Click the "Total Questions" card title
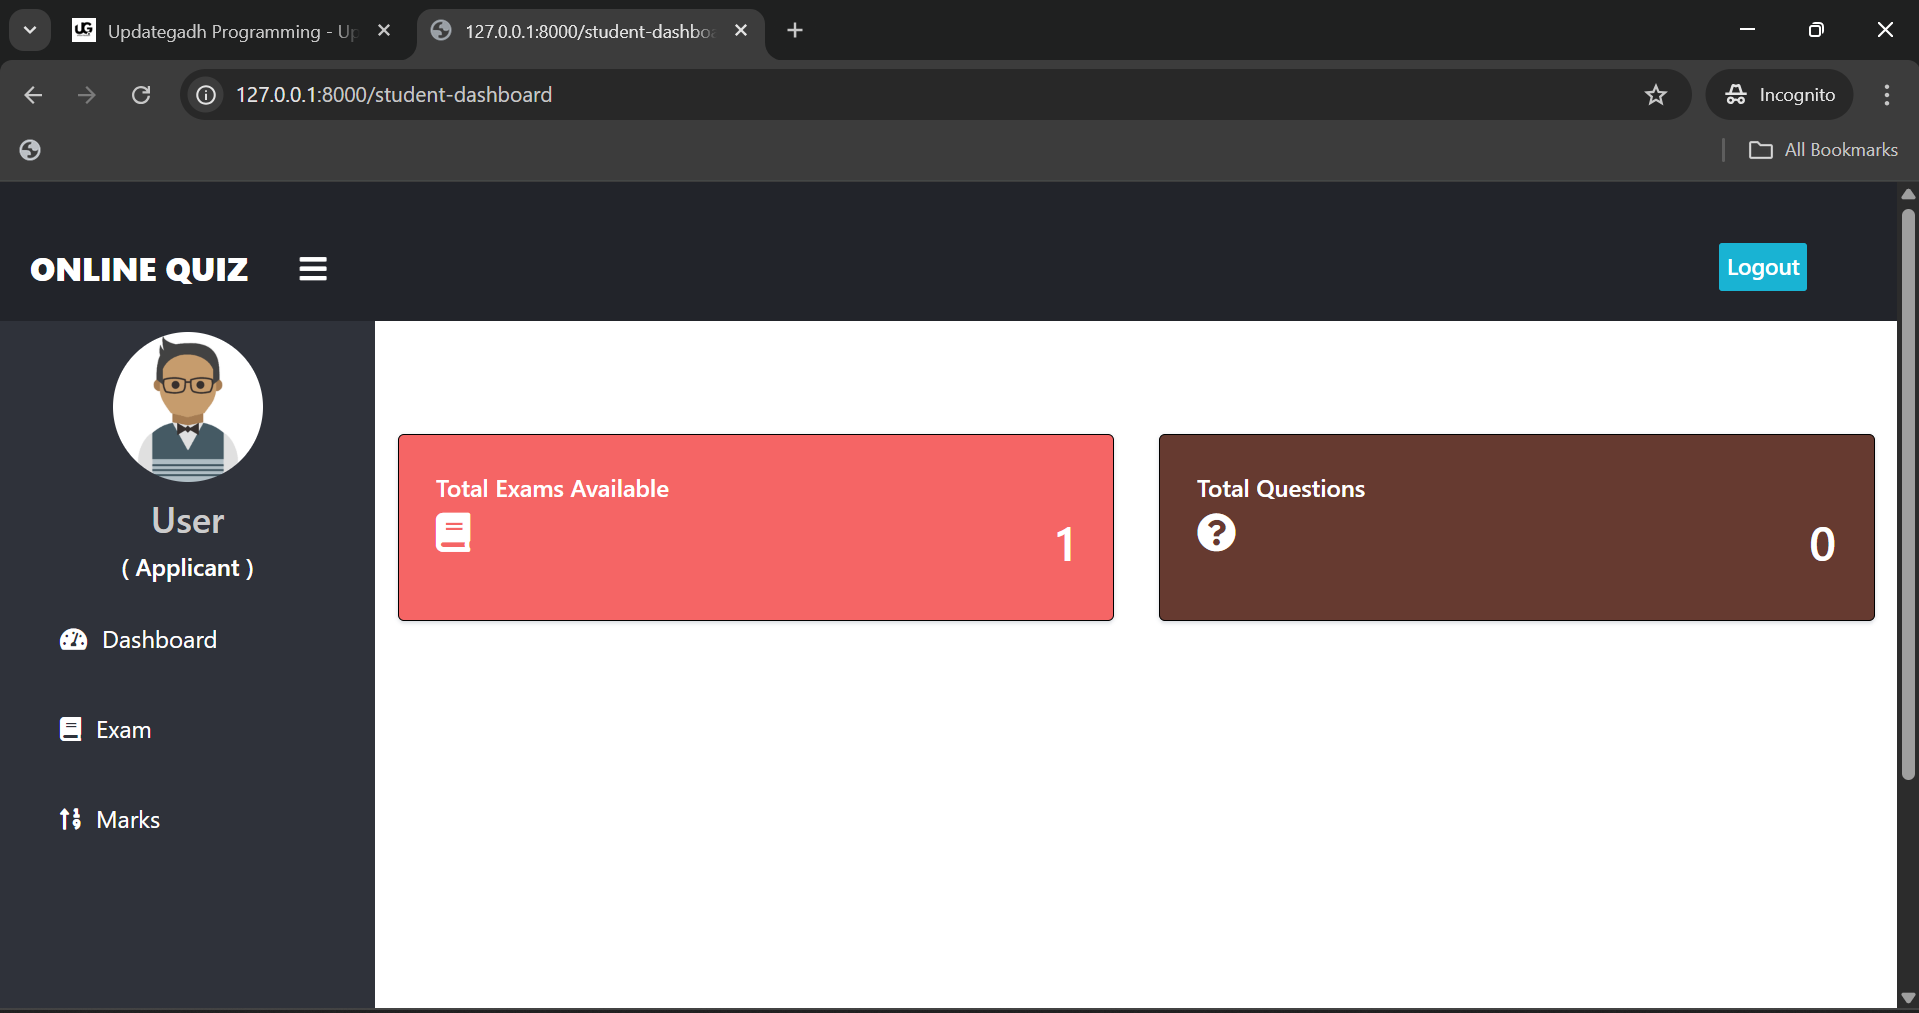The width and height of the screenshot is (1919, 1013). tap(1281, 489)
